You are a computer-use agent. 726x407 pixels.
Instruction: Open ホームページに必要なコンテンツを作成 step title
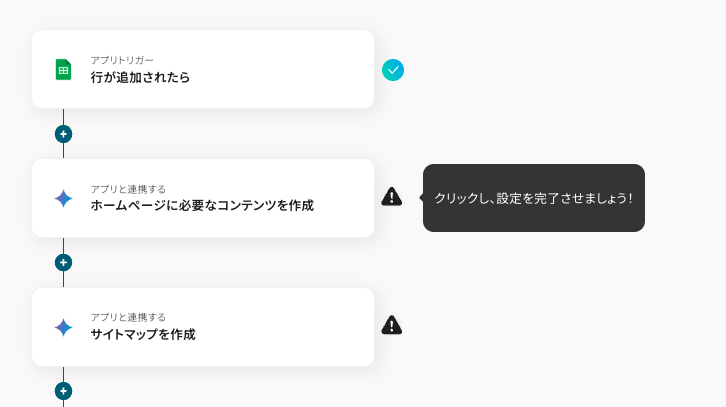(x=202, y=206)
